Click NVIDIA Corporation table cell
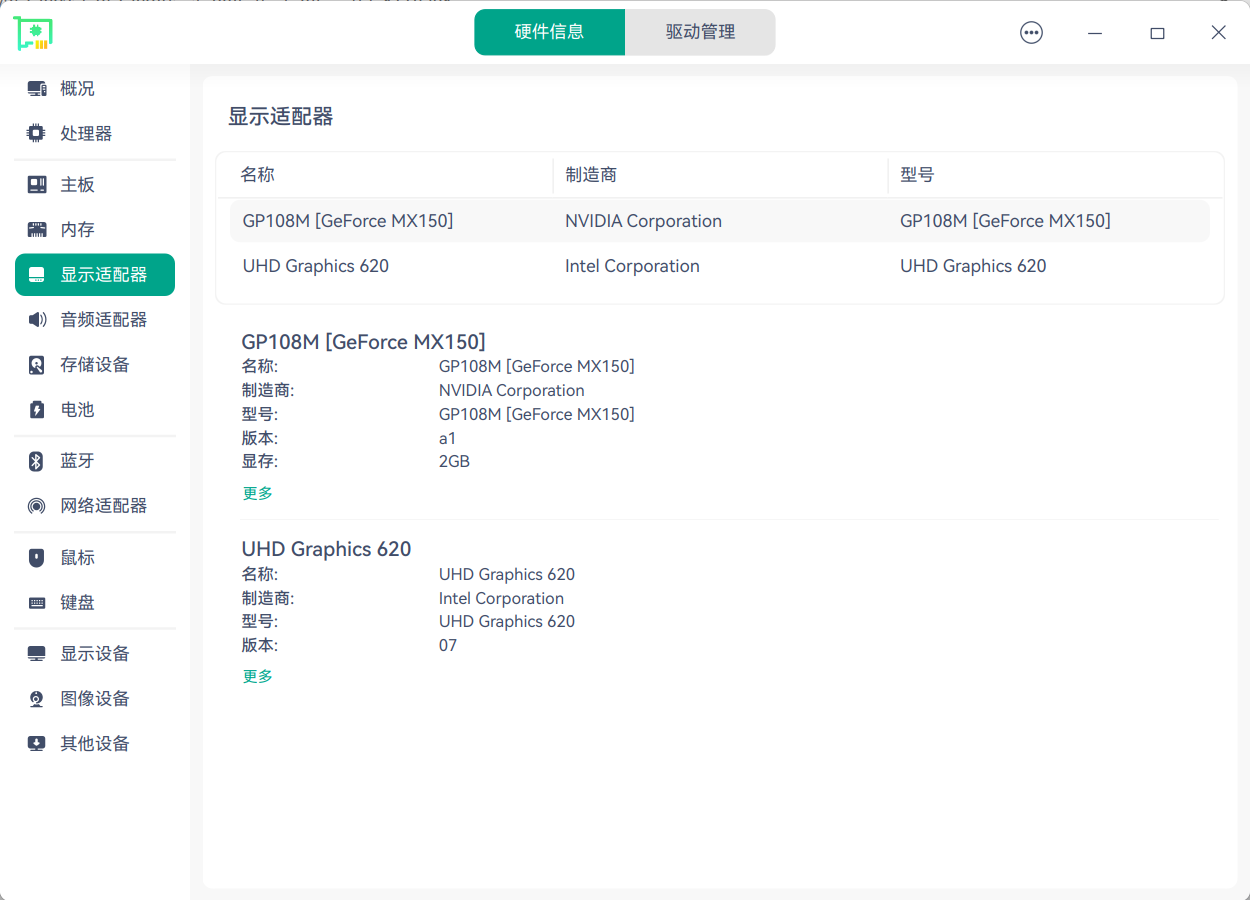Screen dimensions: 1250x900 point(643,221)
